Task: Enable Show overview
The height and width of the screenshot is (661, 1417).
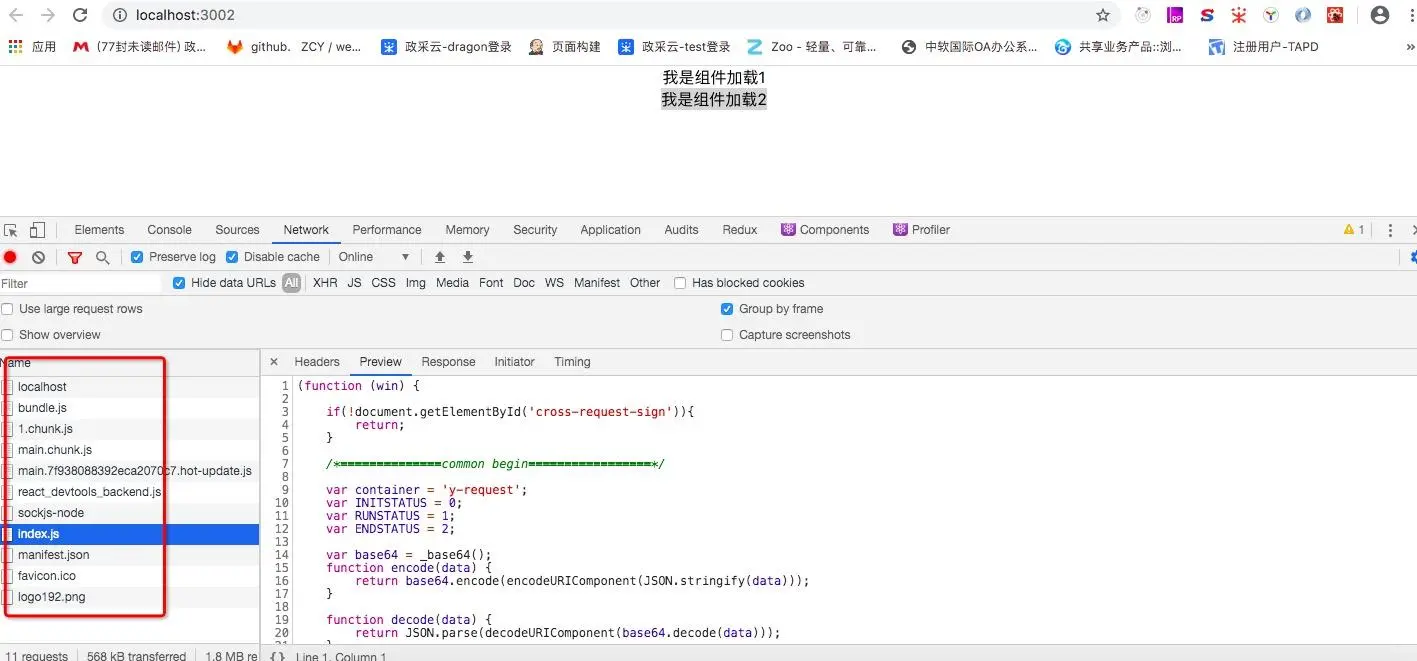Action: (8, 335)
